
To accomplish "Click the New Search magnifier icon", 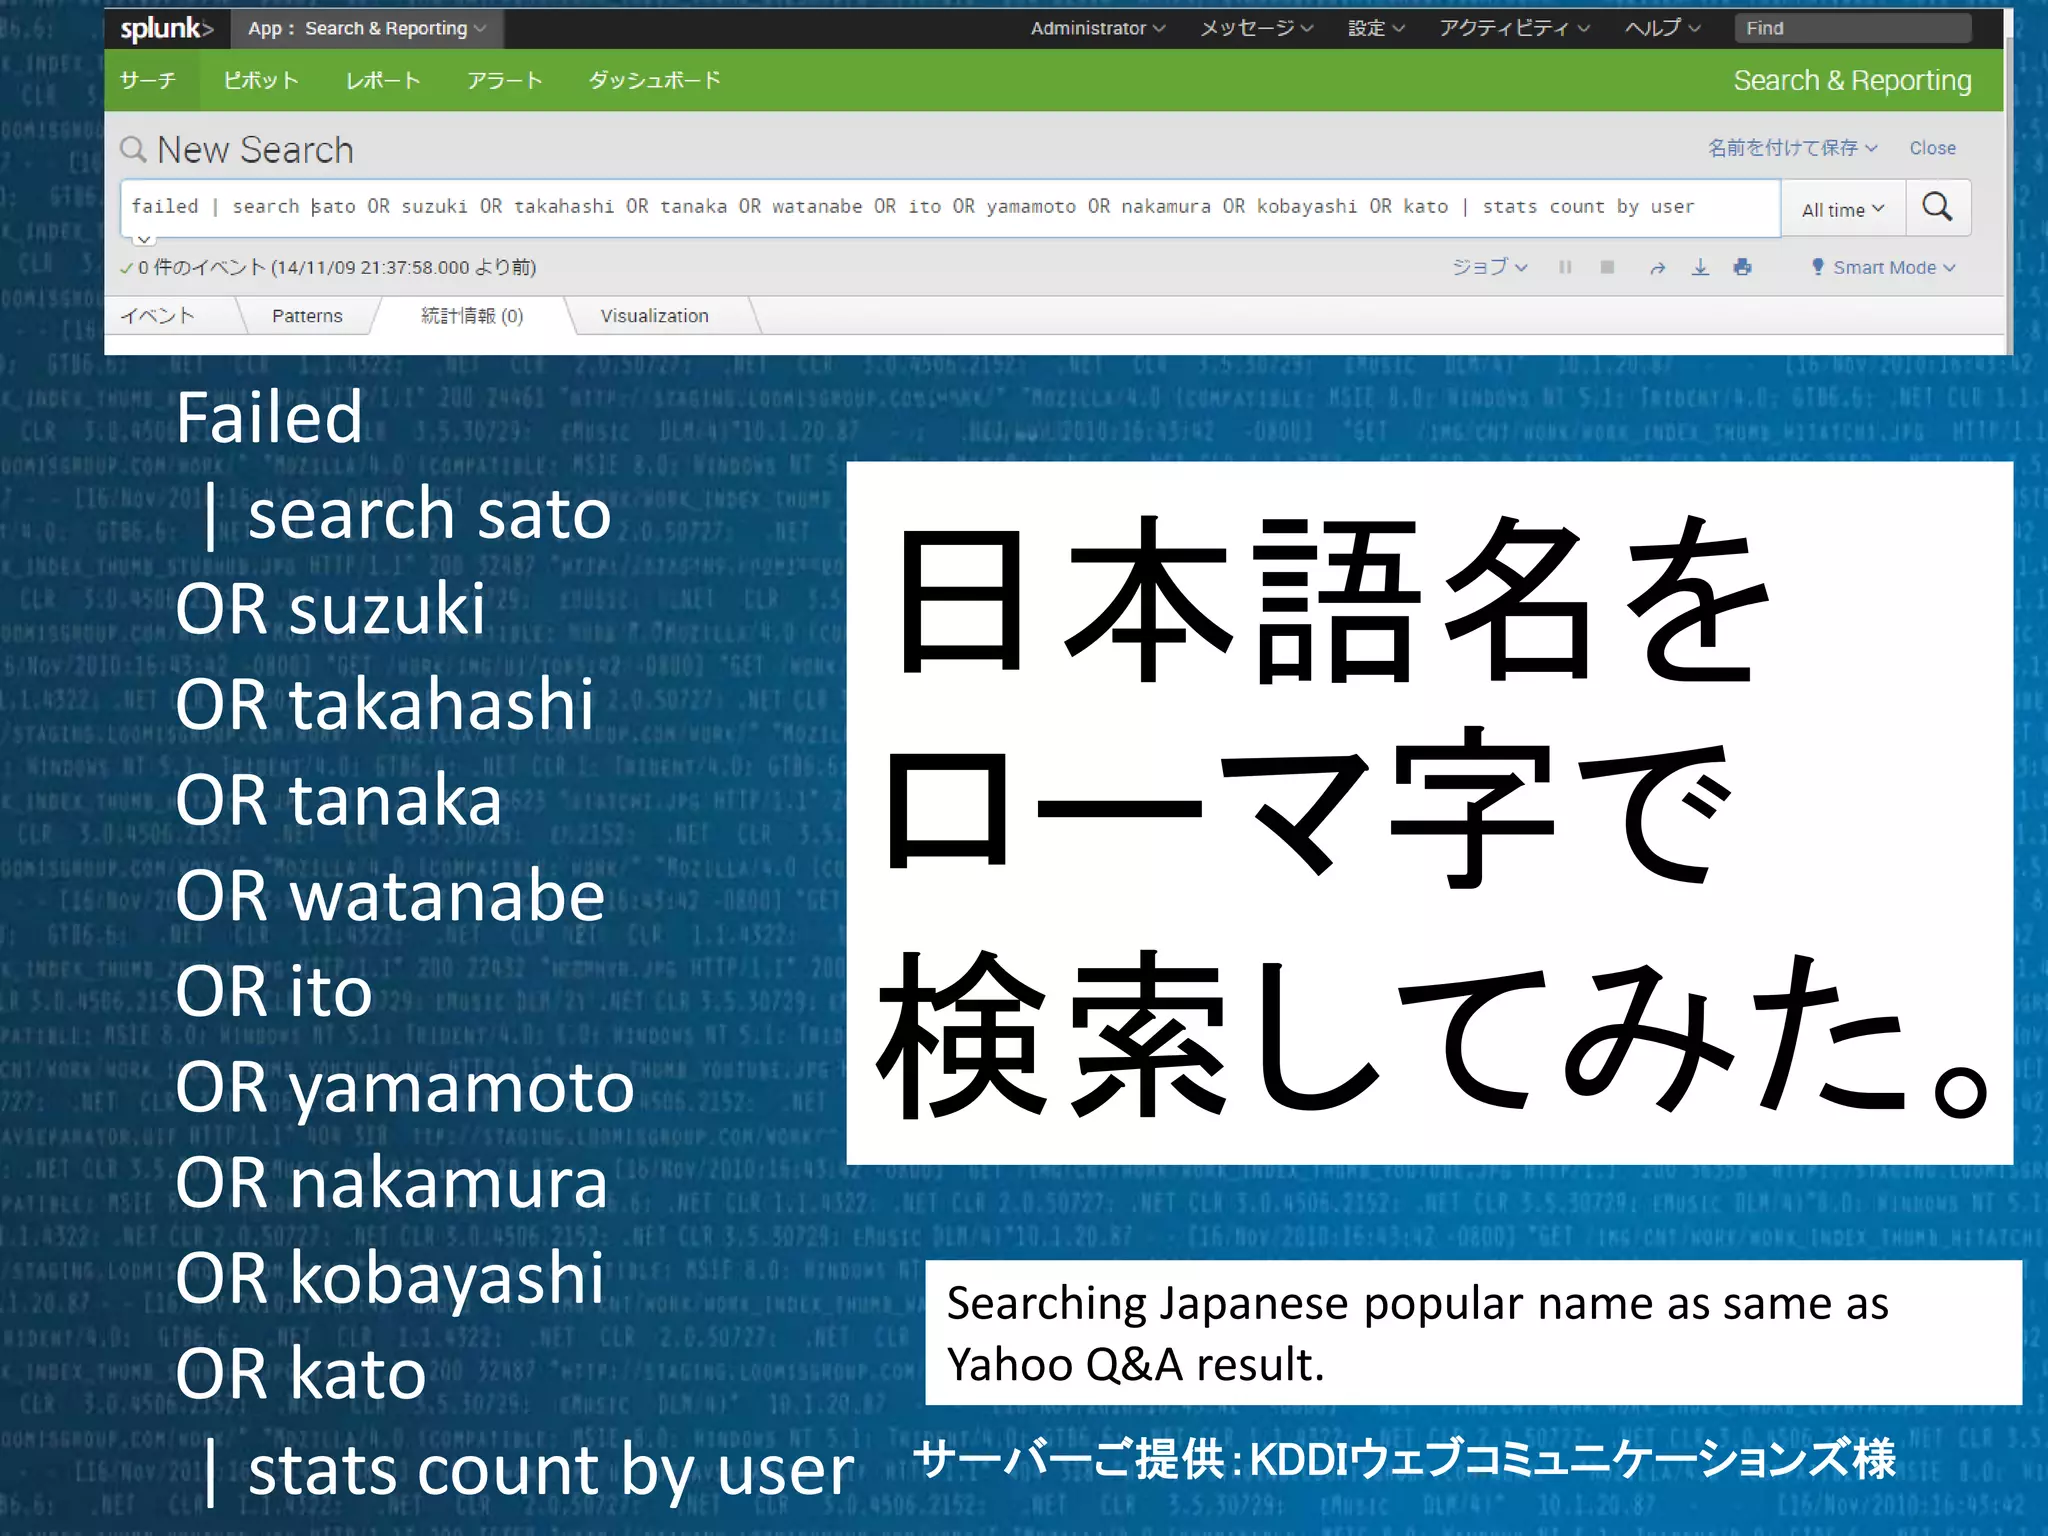I will [x=133, y=150].
